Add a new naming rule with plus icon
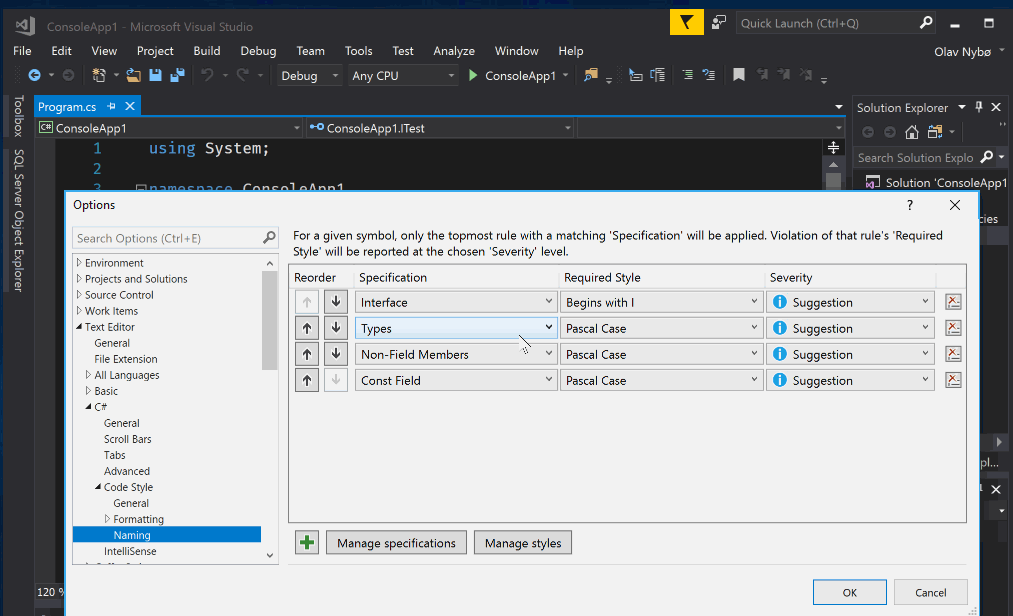This screenshot has width=1013, height=616. (306, 542)
